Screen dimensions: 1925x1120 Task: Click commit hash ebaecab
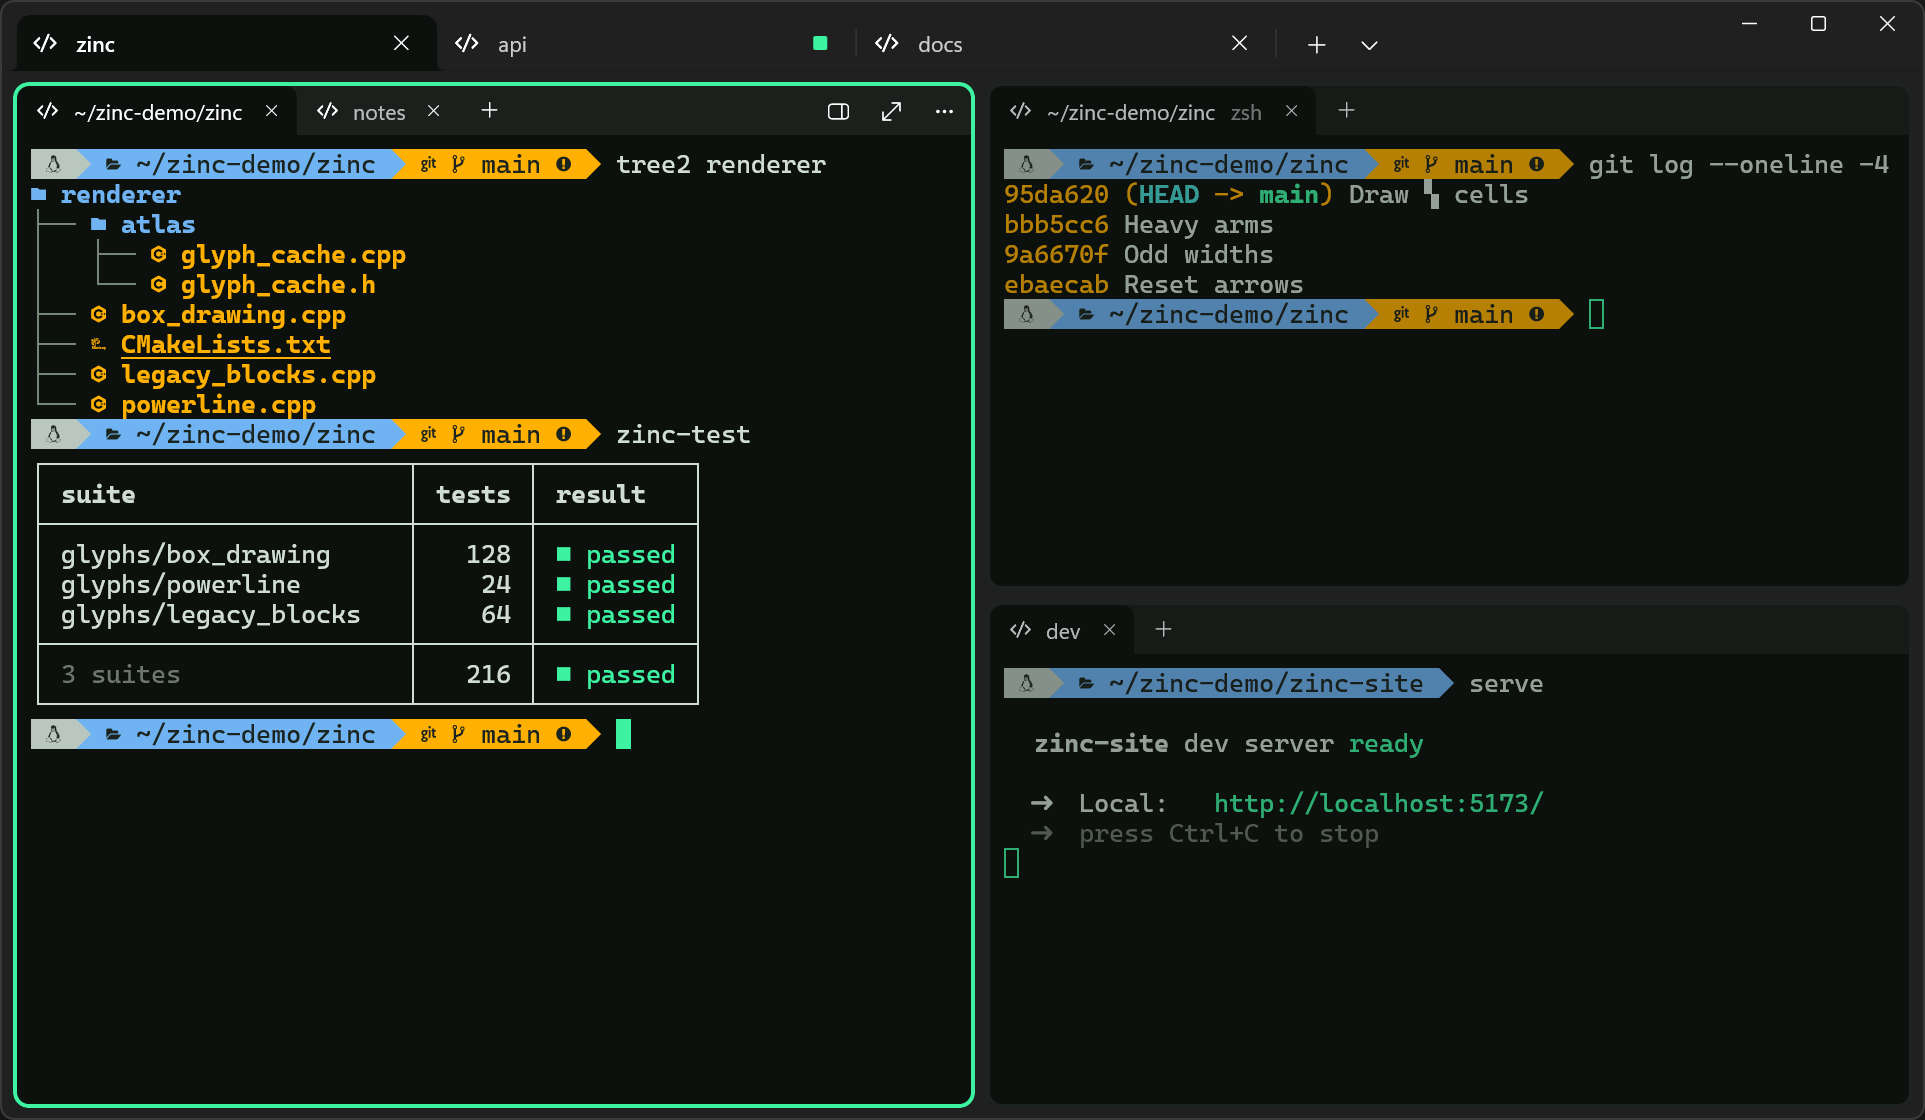click(1056, 284)
